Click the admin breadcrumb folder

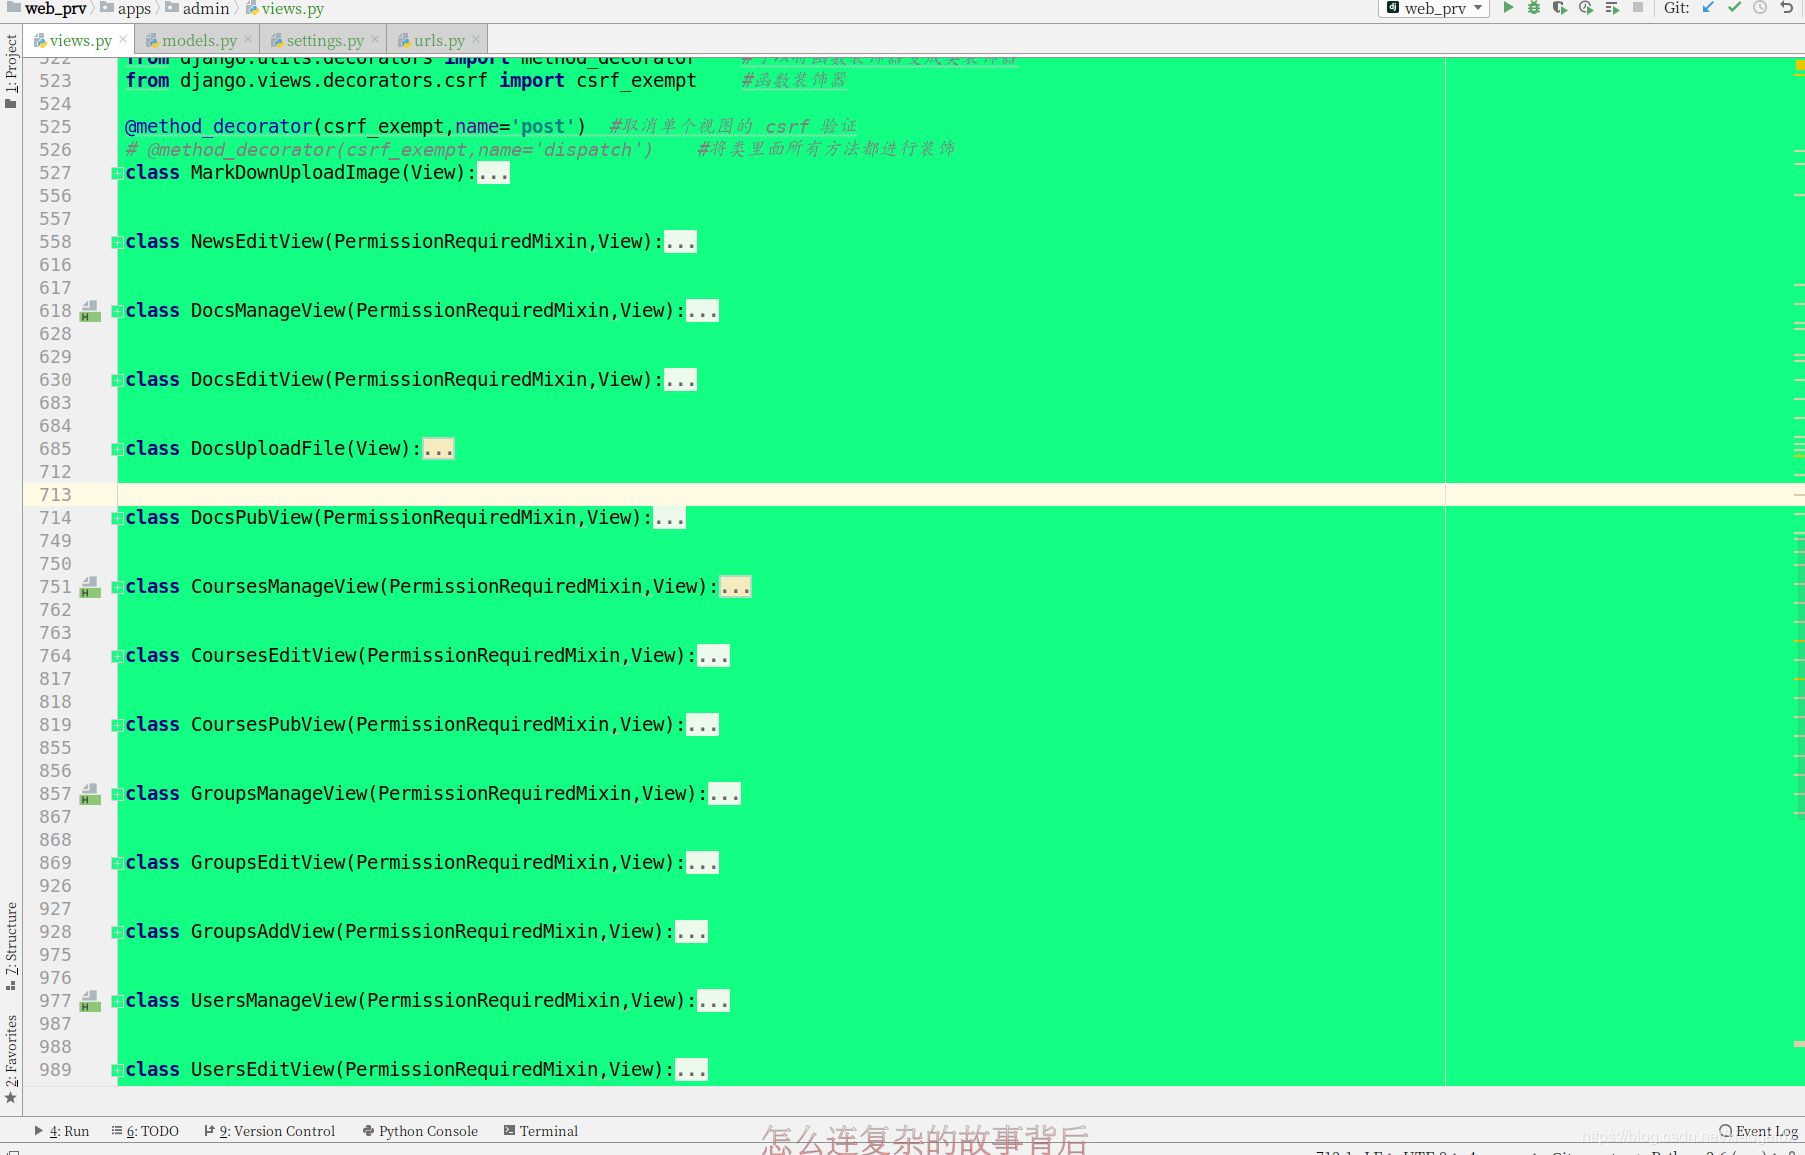(198, 8)
